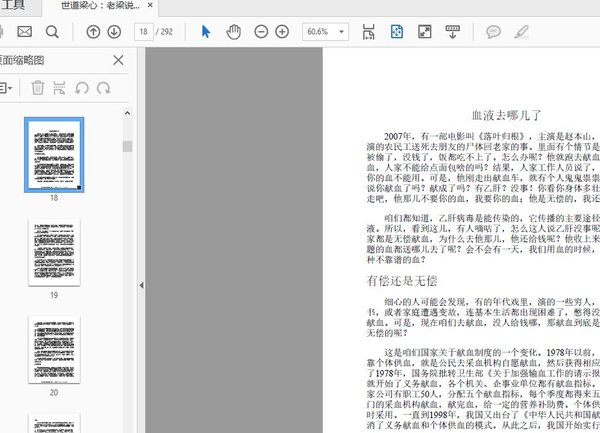Image resolution: width=600 pixels, height=433 pixels.
Task: Zoom in with the plus button
Action: [x=282, y=32]
